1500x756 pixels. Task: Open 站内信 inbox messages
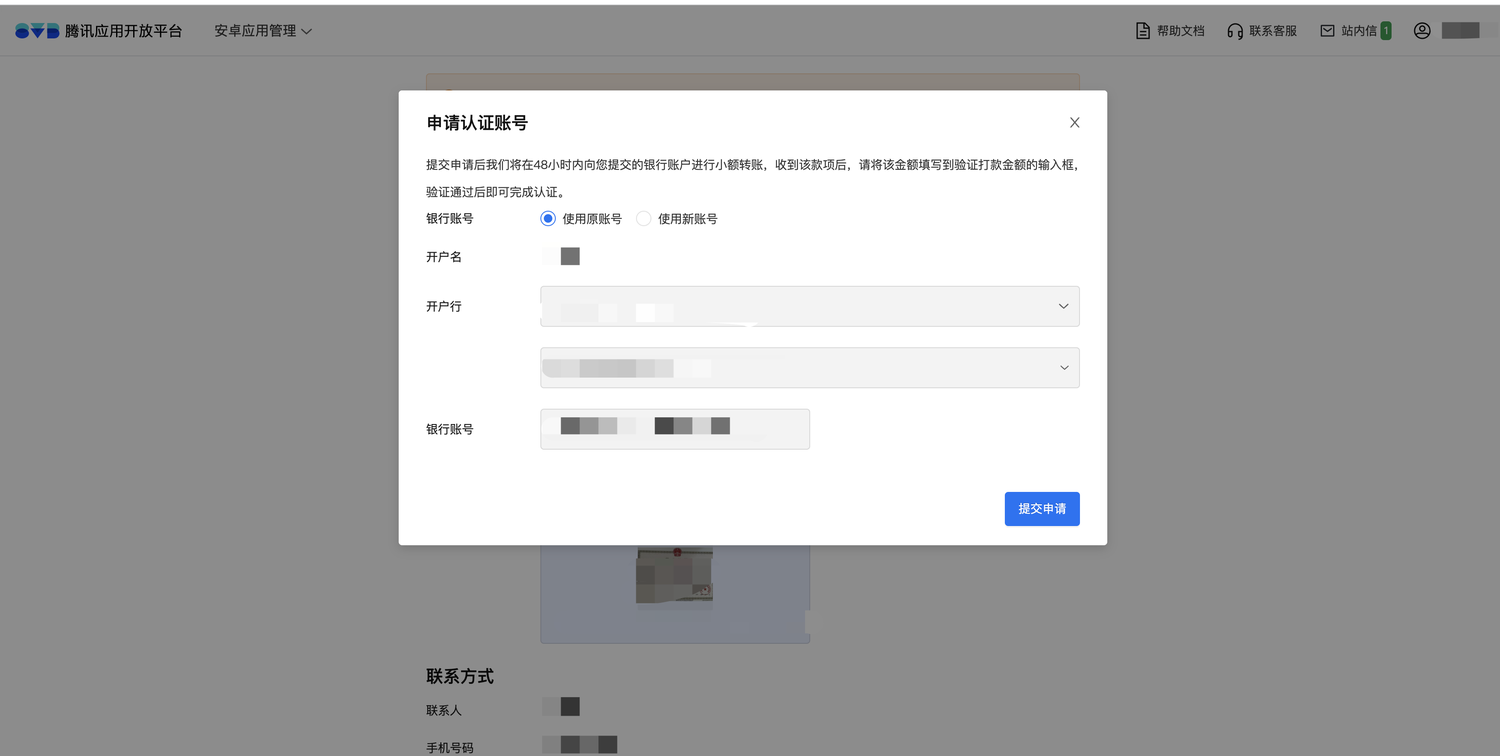click(x=1355, y=31)
